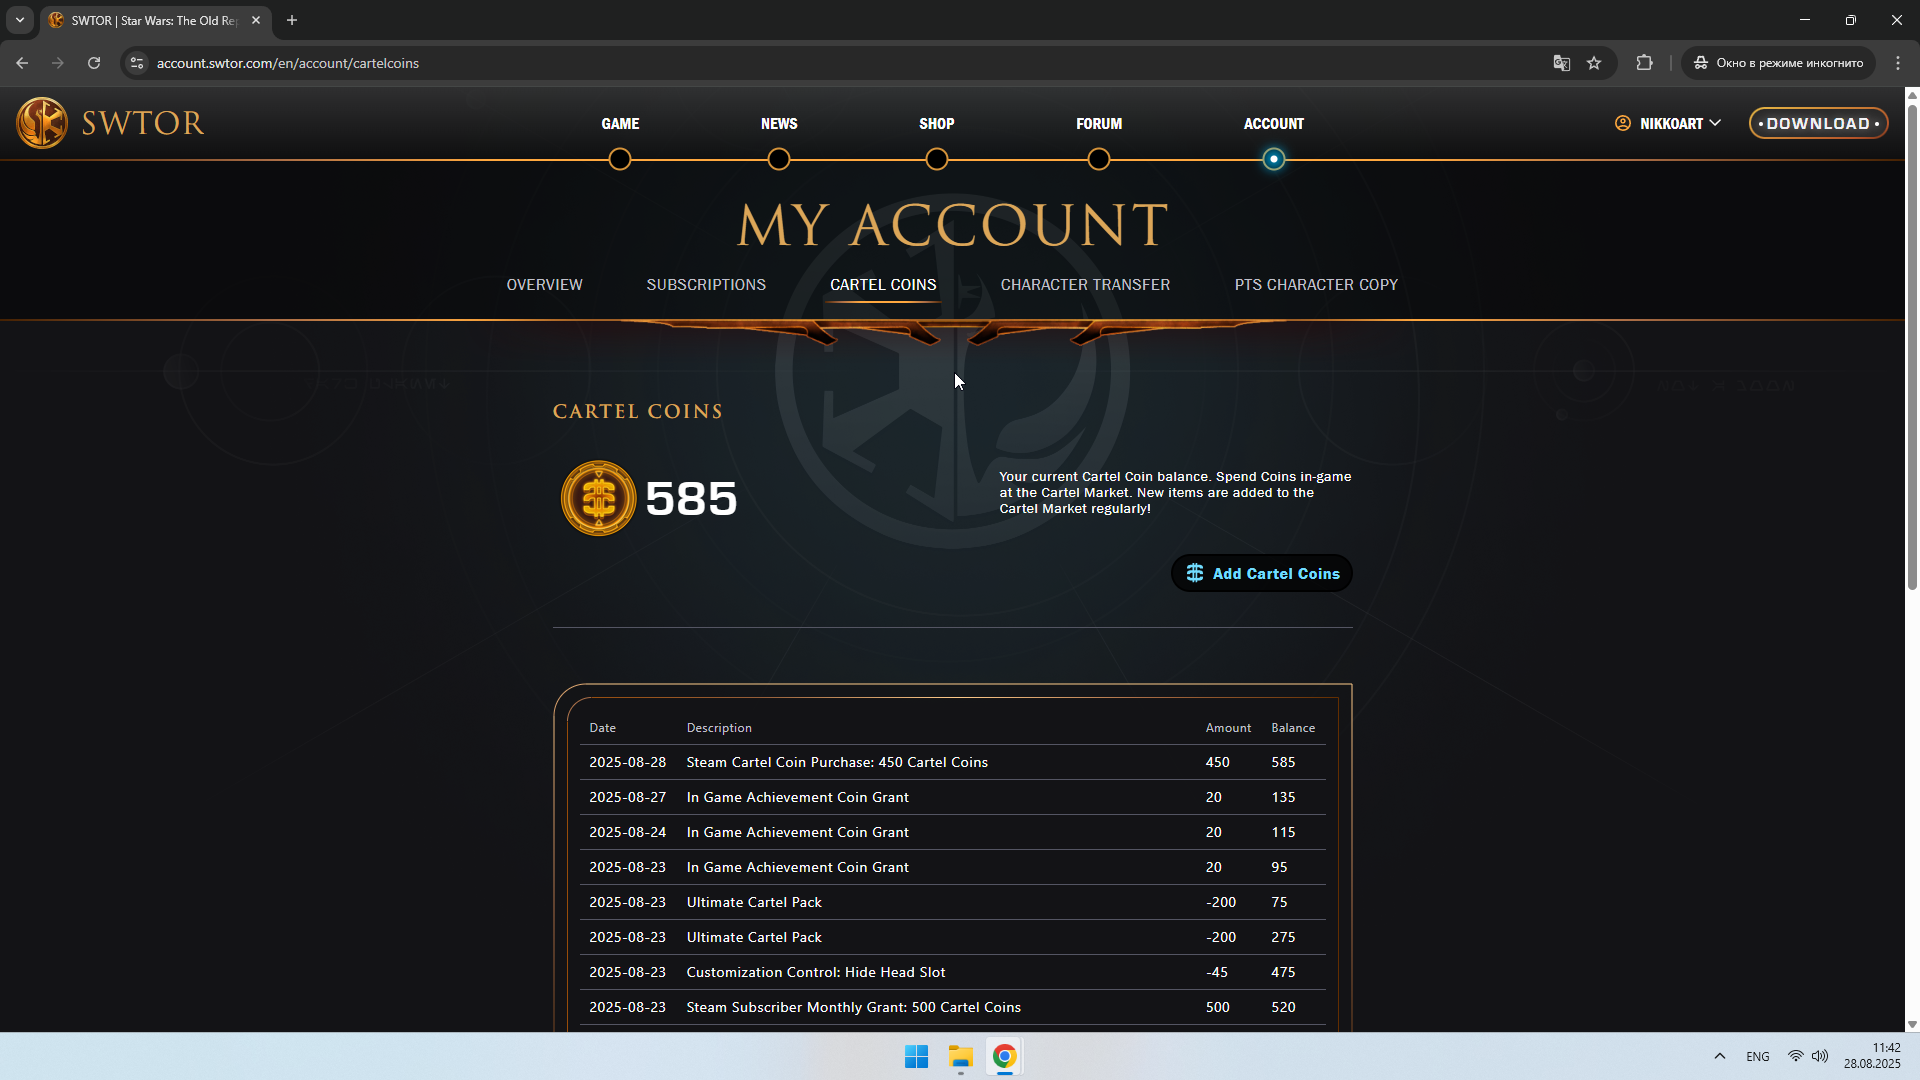
Task: Click the incognito window indicator
Action: tap(1779, 63)
